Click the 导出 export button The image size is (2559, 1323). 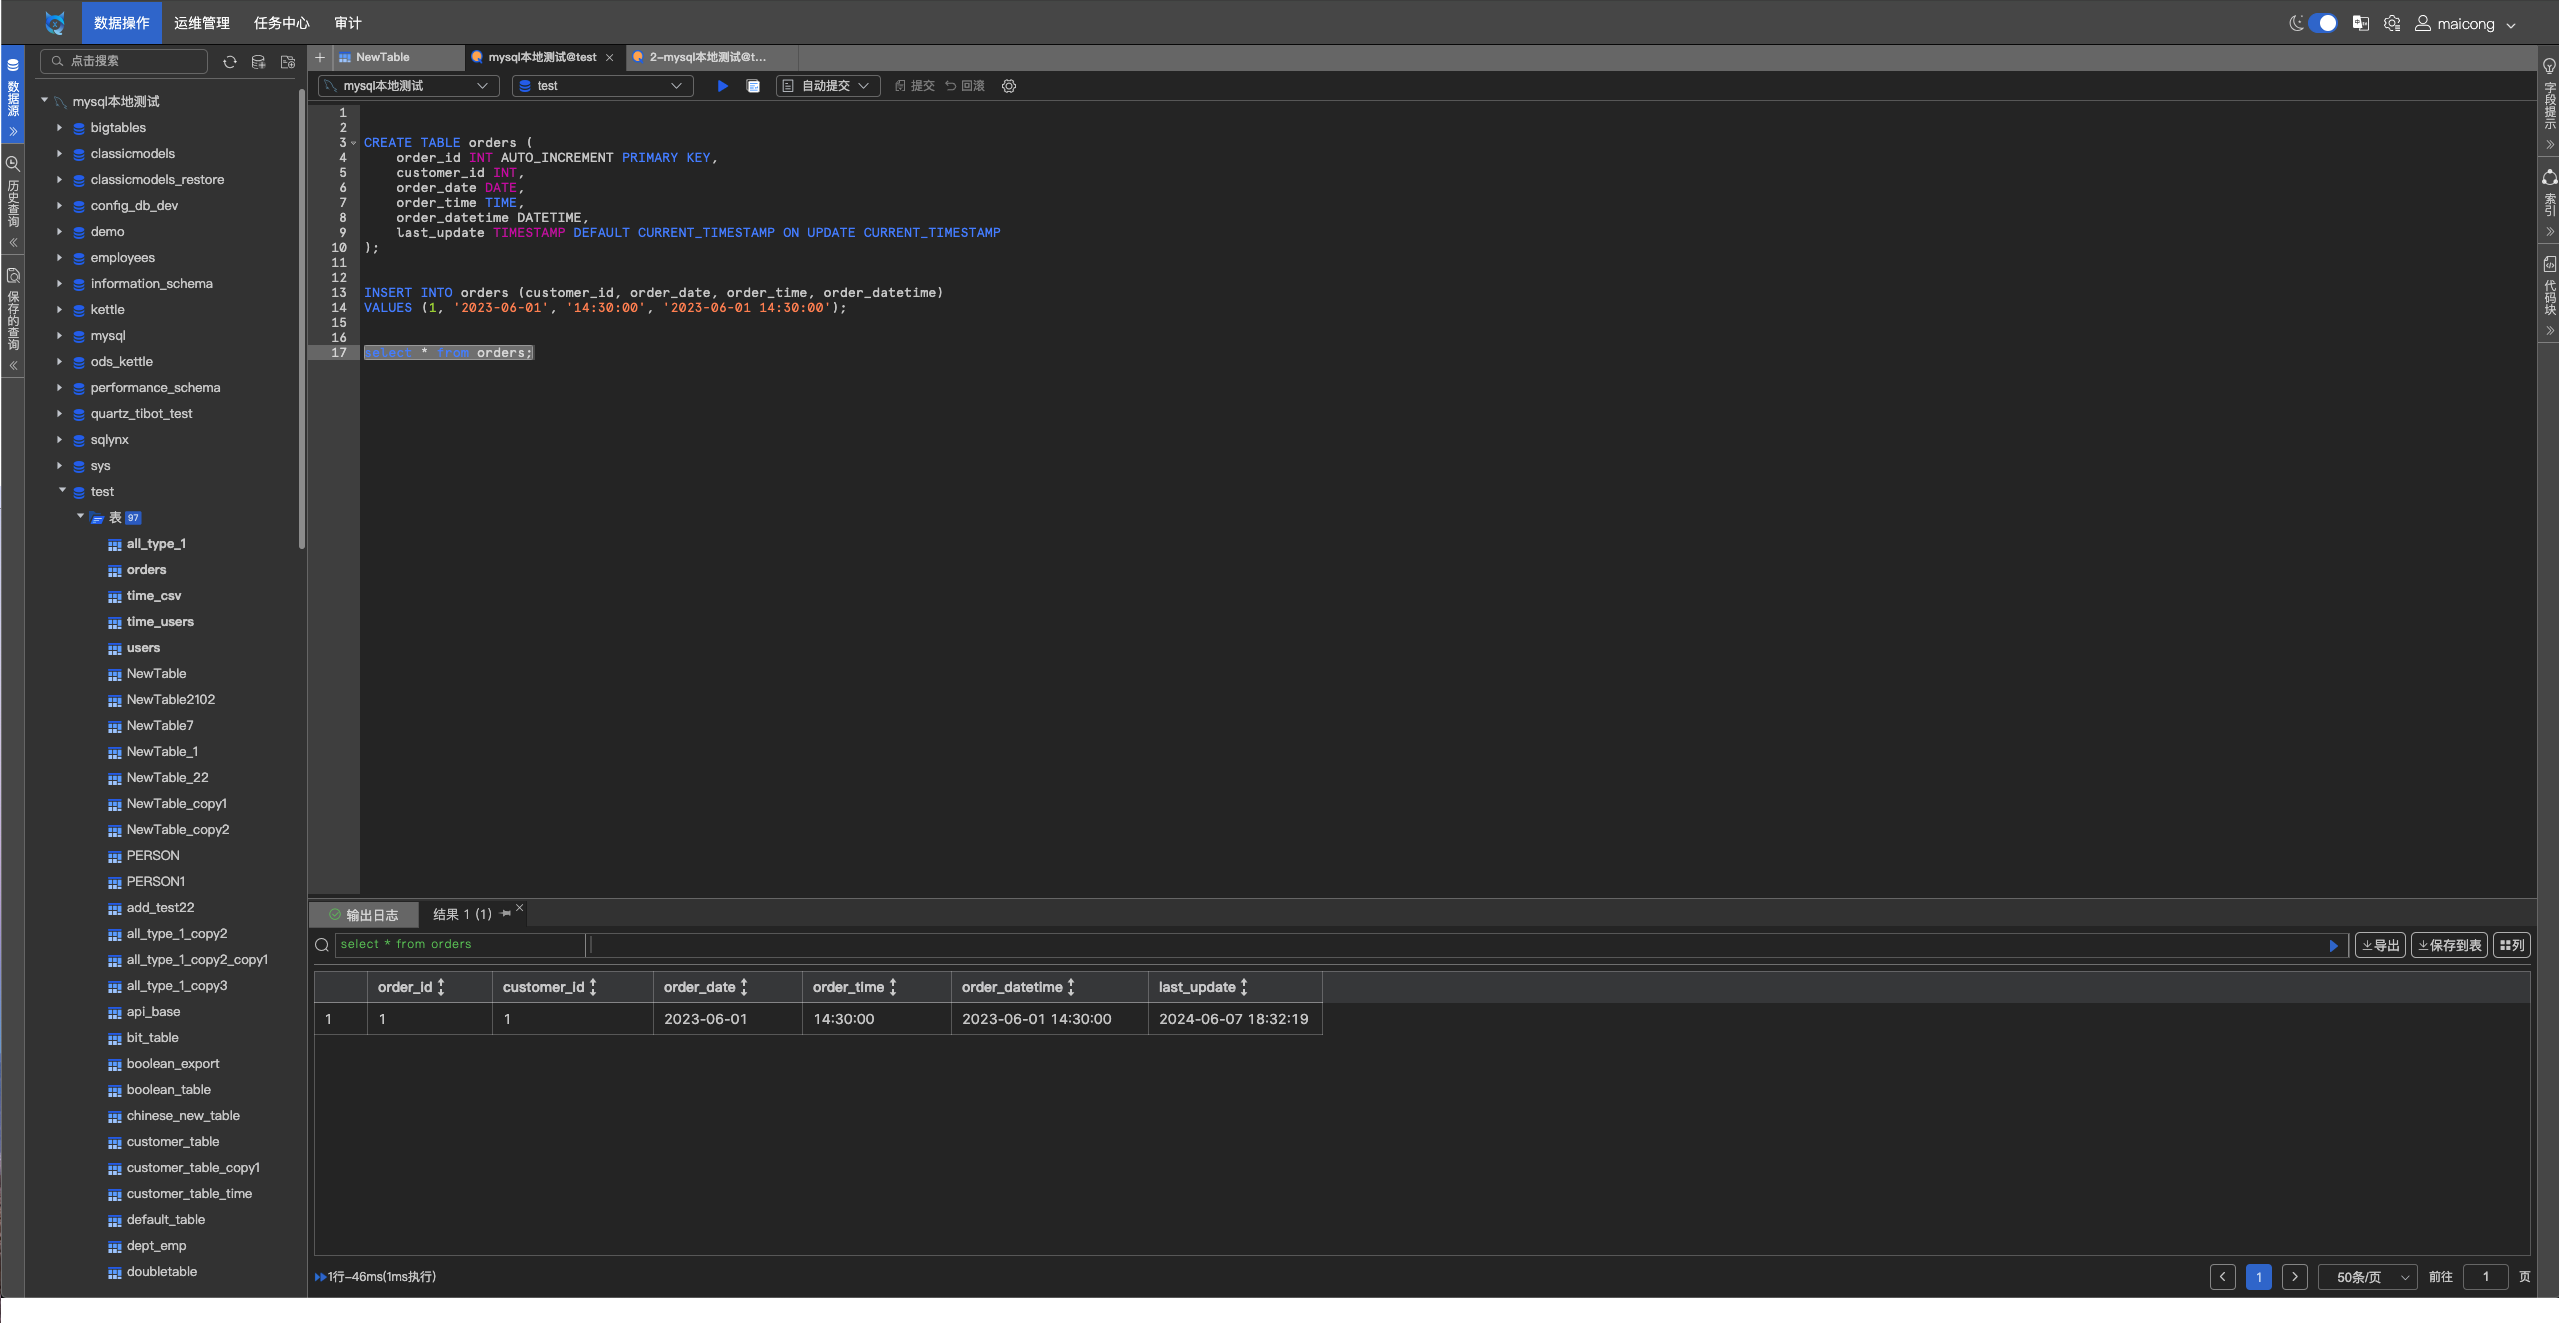click(2380, 945)
